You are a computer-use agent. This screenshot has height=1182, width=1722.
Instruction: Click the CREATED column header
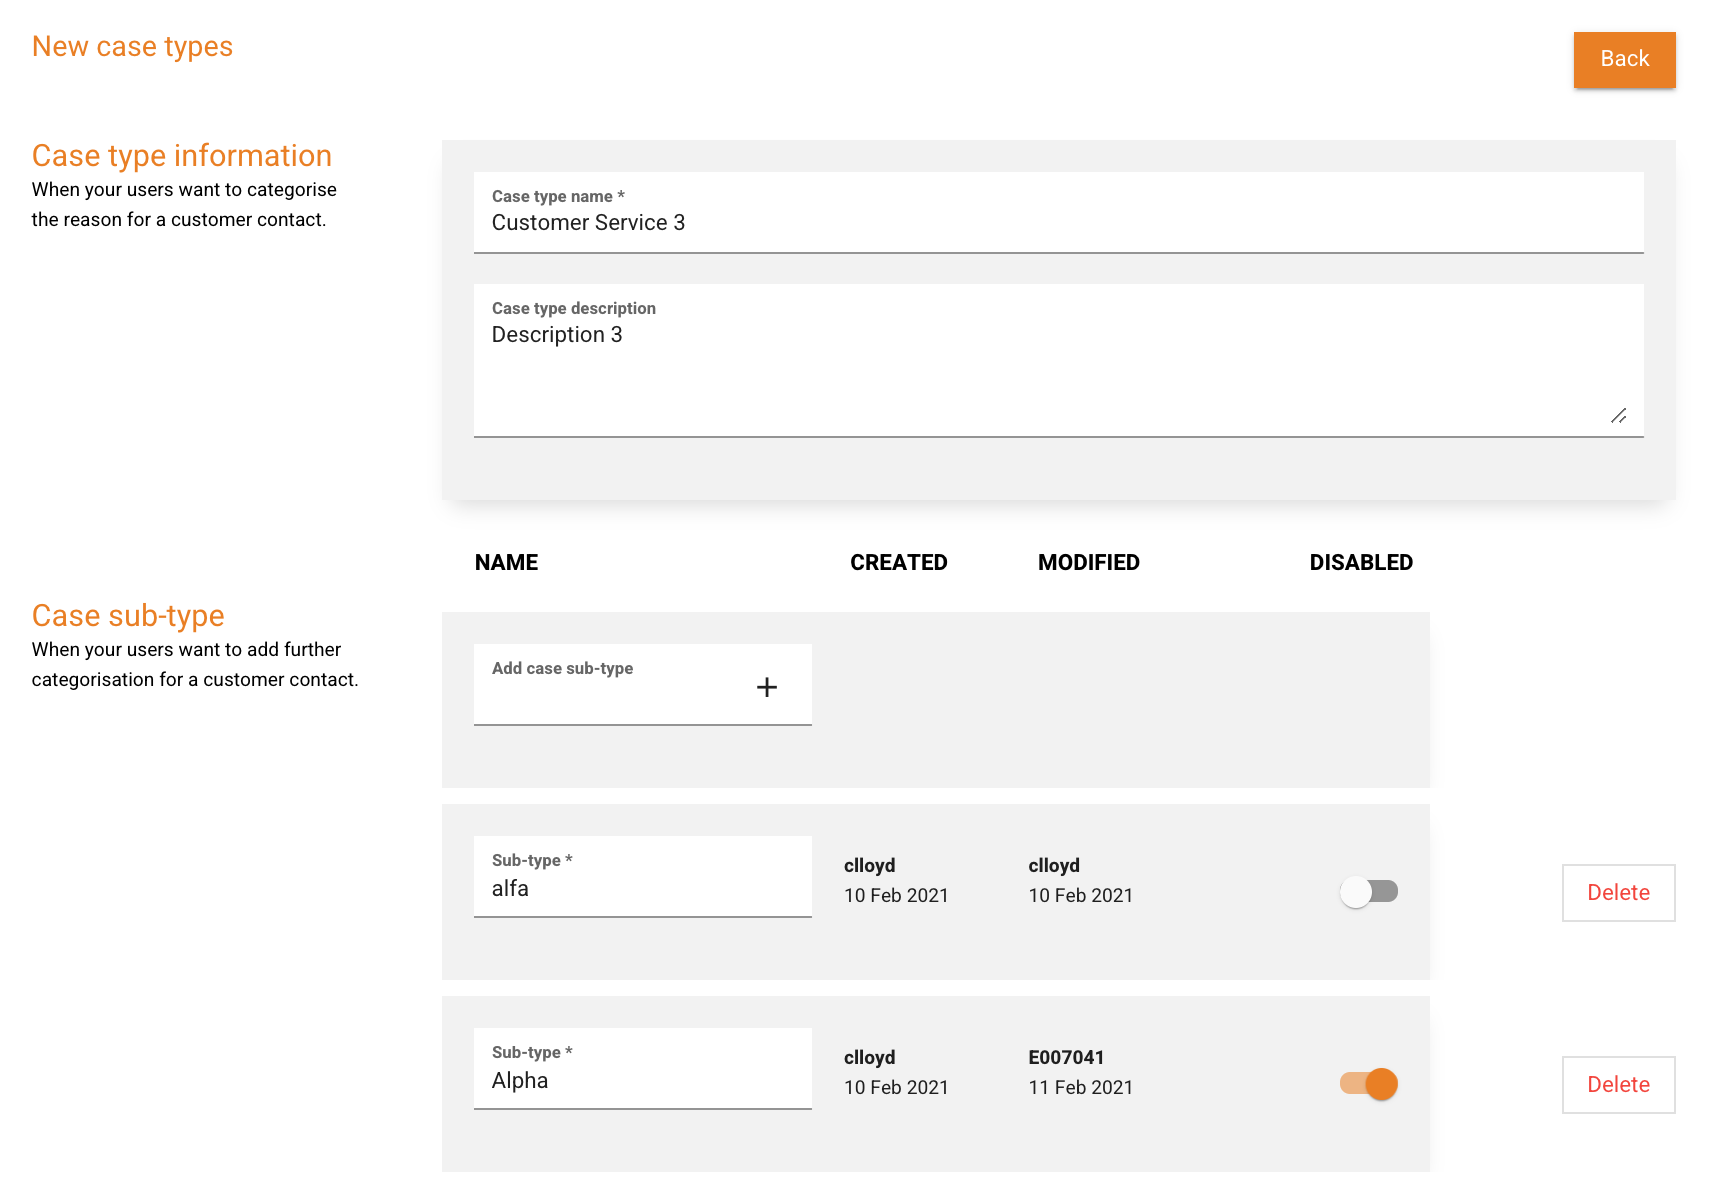click(x=898, y=563)
